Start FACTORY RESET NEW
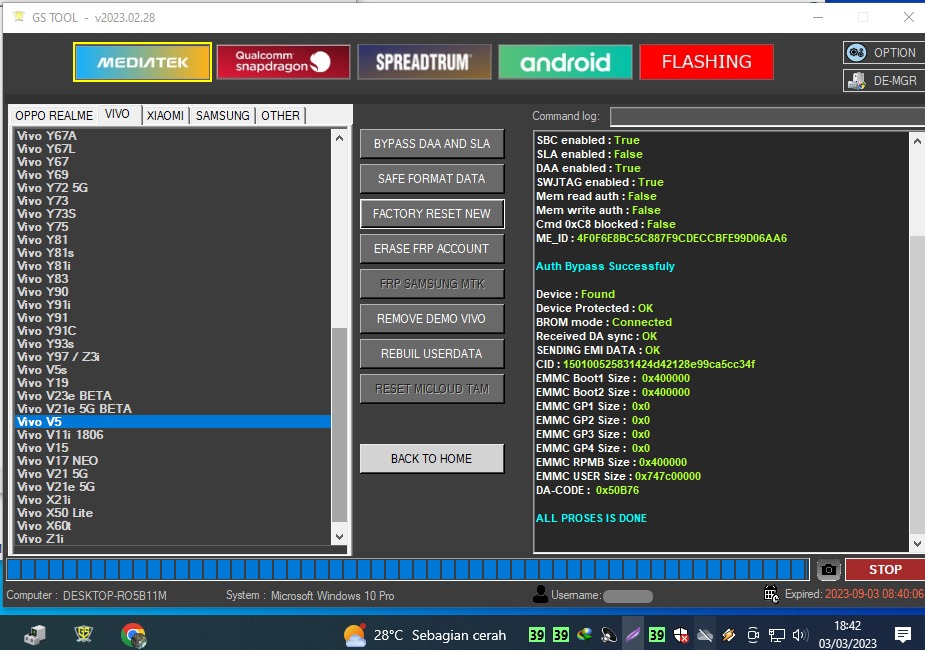 (432, 214)
